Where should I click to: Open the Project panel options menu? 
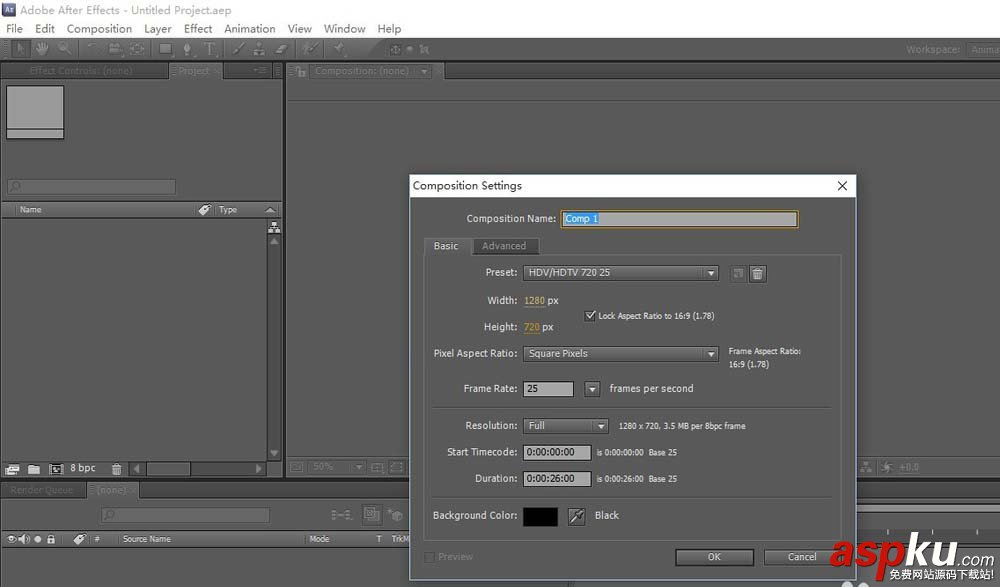pos(260,70)
